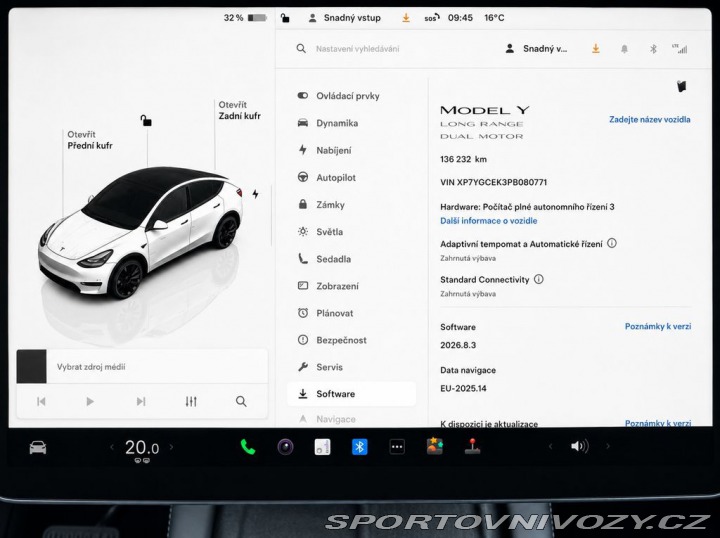
Task: Tap car controls icon in bottom bar
Action: coord(38,447)
